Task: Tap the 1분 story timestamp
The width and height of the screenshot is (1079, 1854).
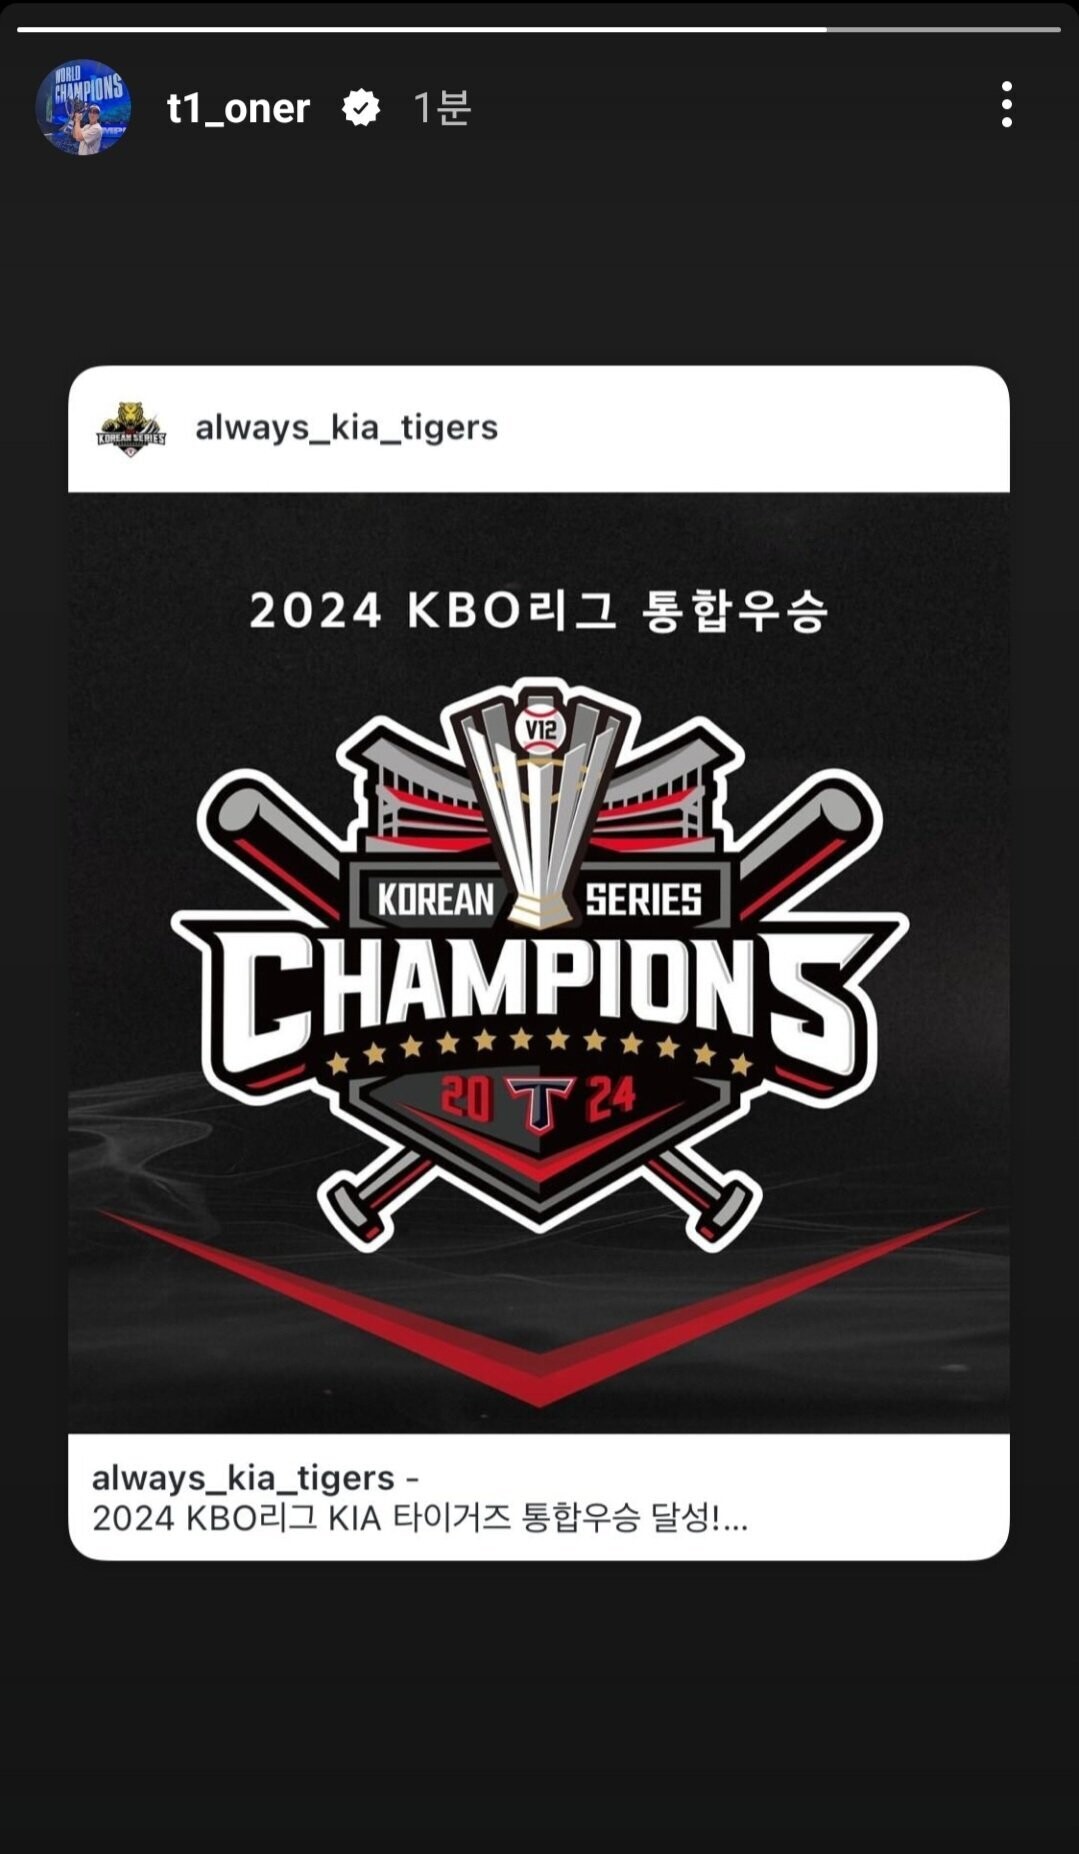Action: (441, 108)
